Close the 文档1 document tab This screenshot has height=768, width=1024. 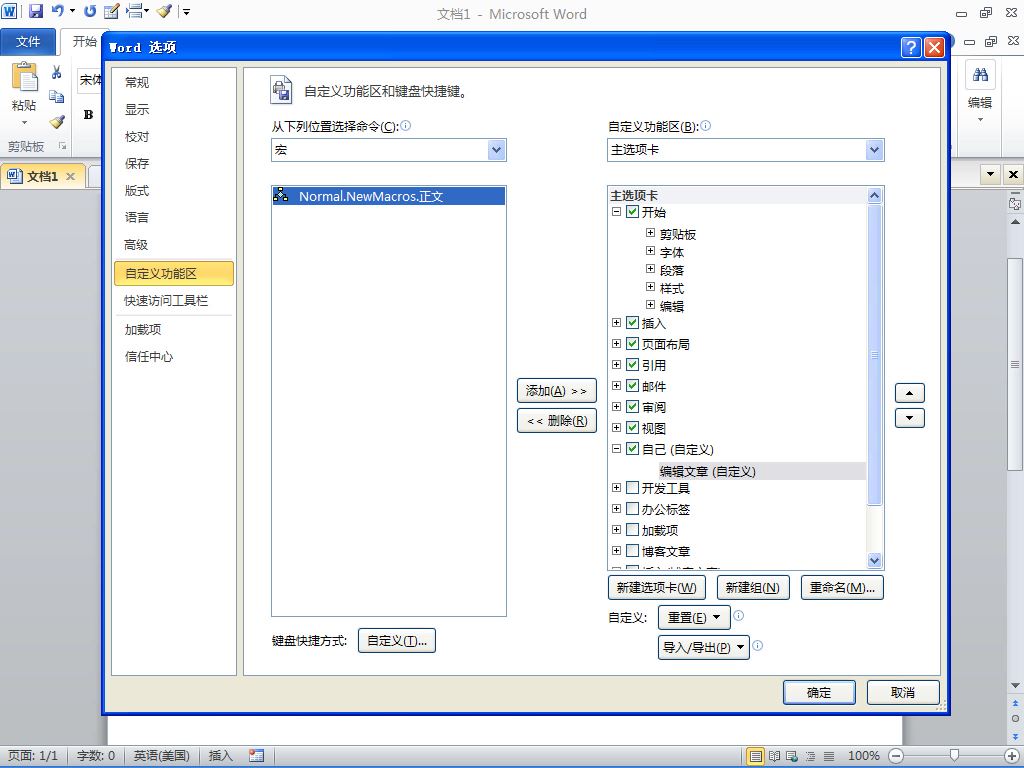point(71,176)
